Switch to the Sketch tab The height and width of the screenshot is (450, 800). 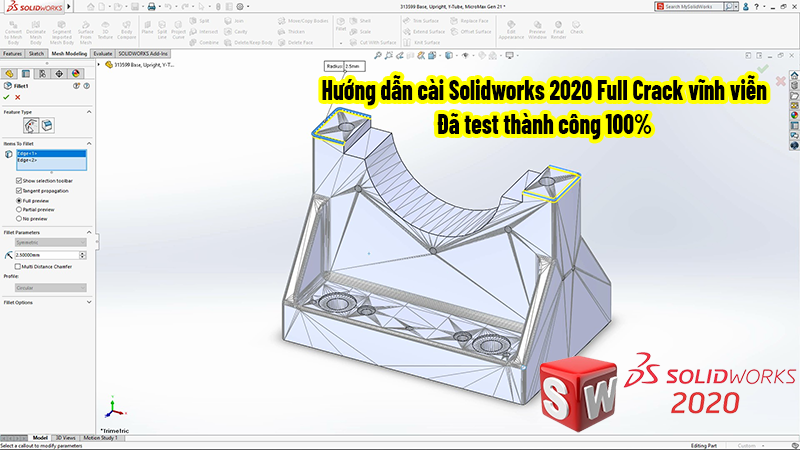tap(36, 54)
